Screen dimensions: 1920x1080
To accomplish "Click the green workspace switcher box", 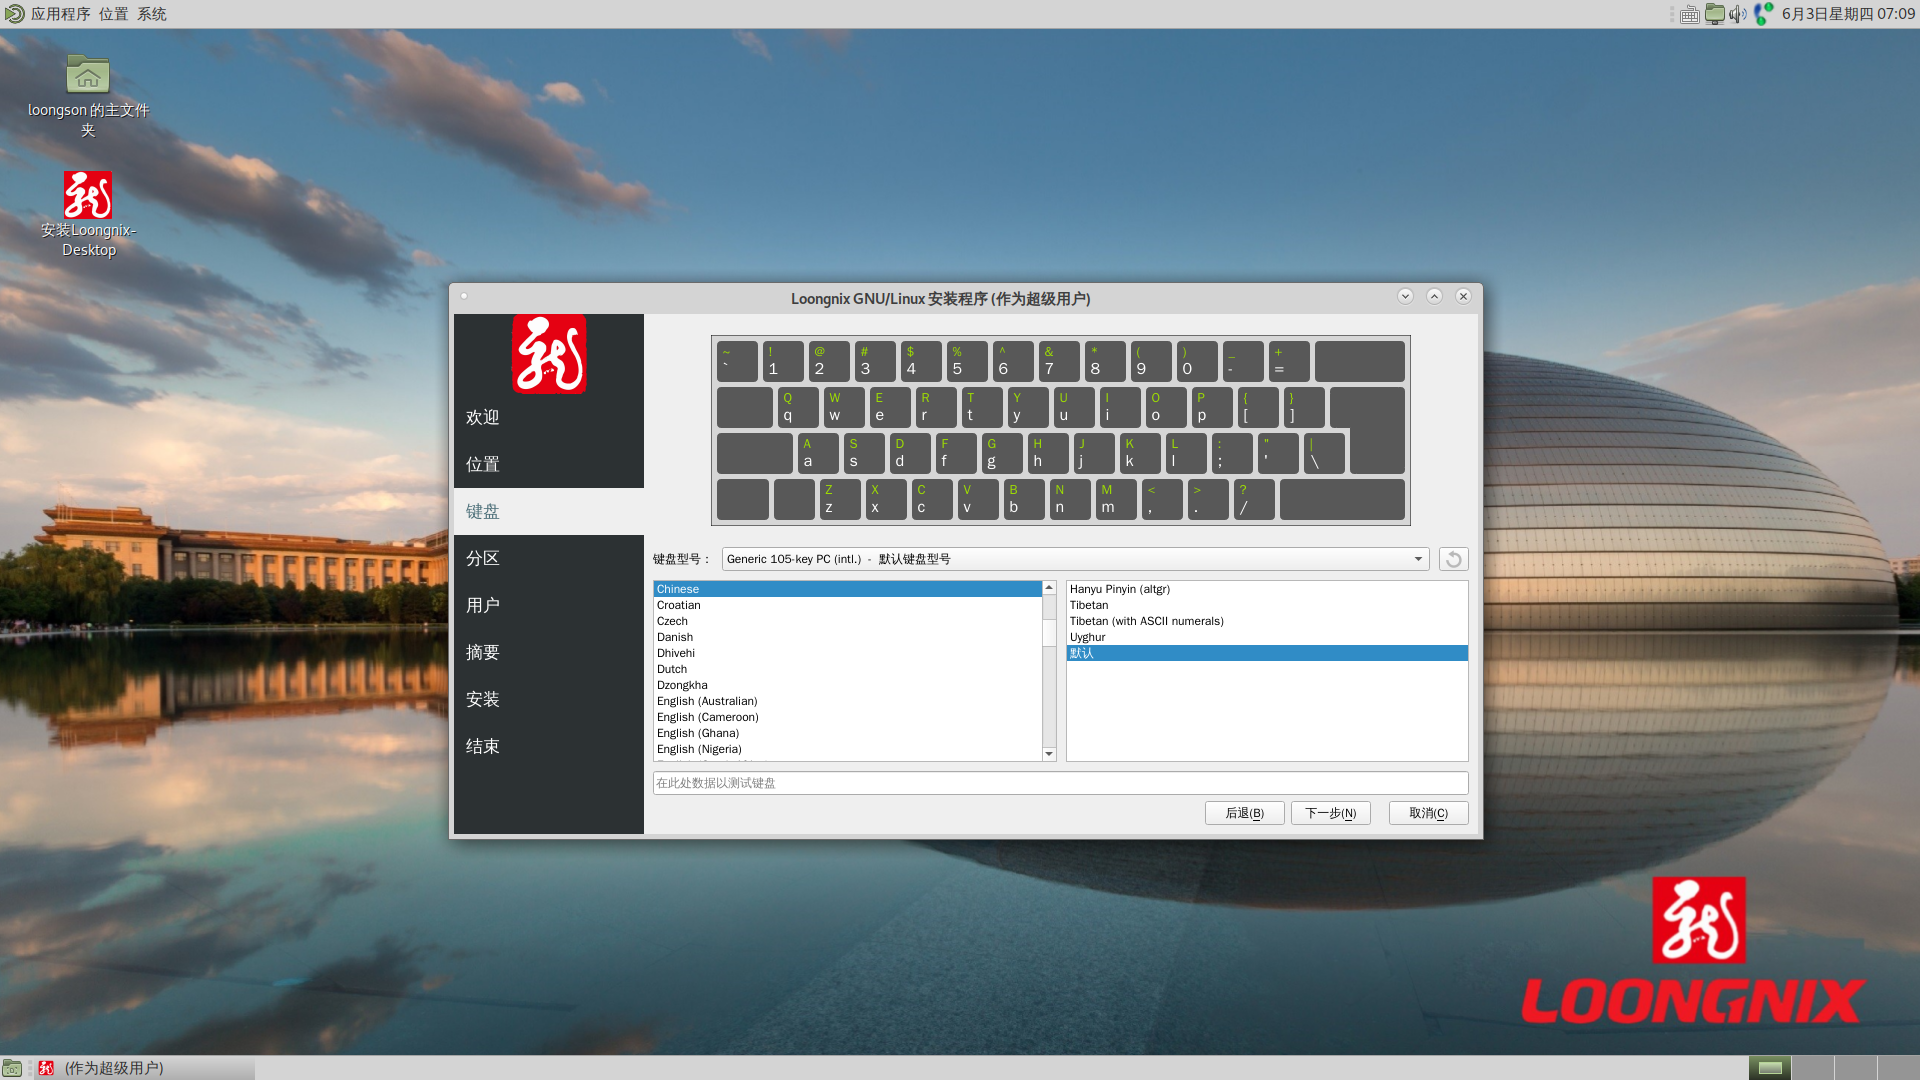I will [1770, 1068].
